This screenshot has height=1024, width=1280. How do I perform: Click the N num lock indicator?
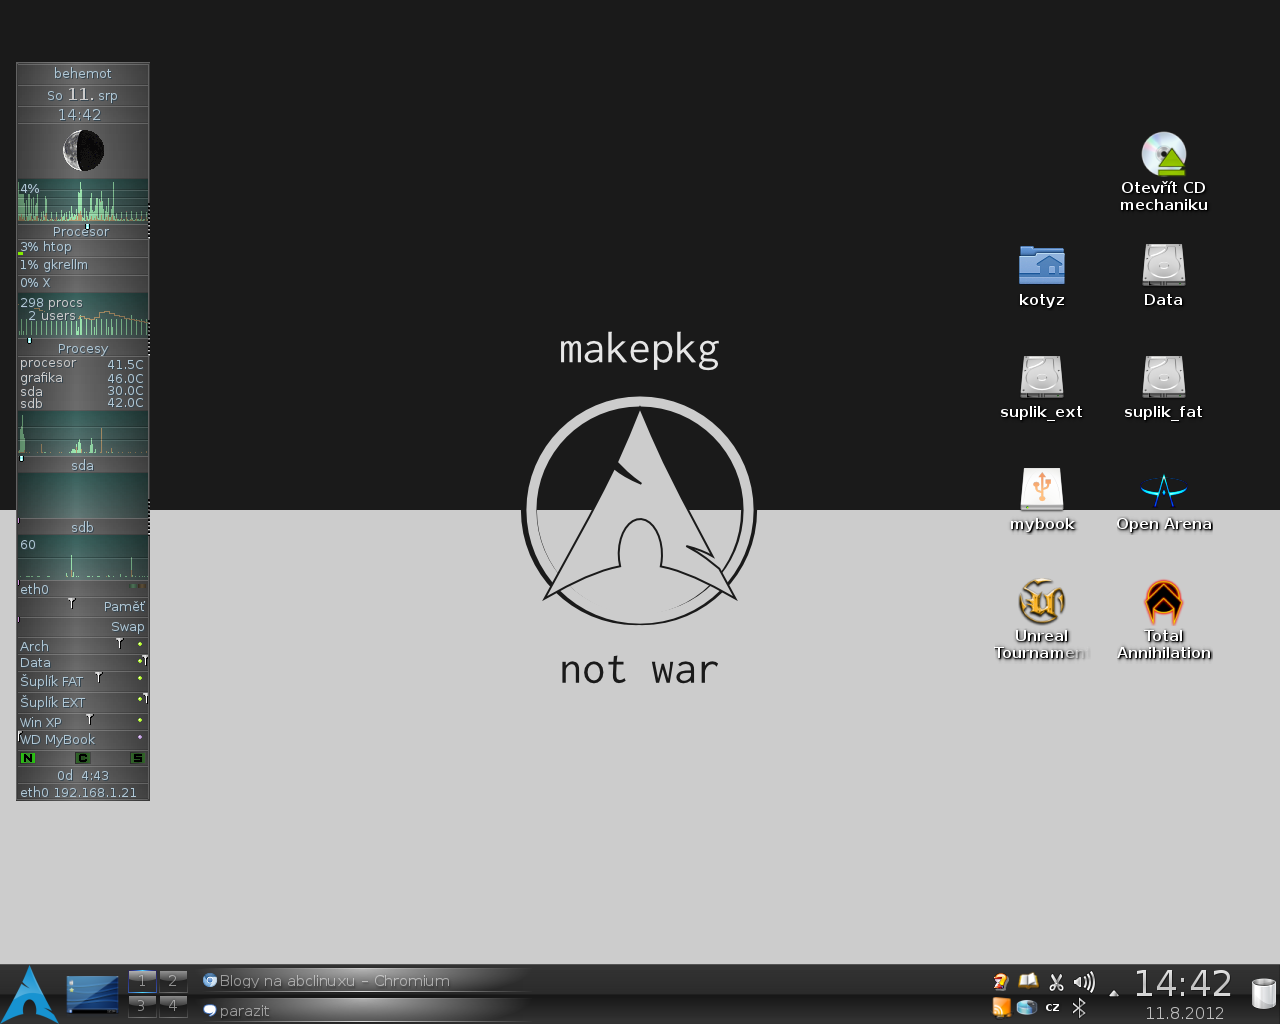pos(28,758)
